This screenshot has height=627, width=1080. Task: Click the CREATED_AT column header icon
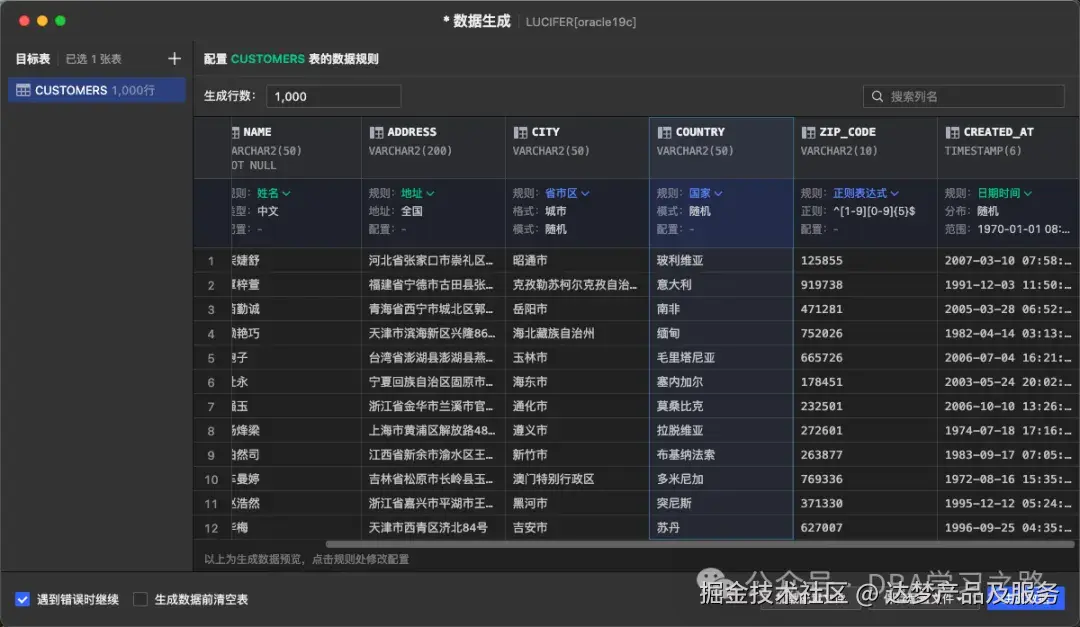coord(952,132)
